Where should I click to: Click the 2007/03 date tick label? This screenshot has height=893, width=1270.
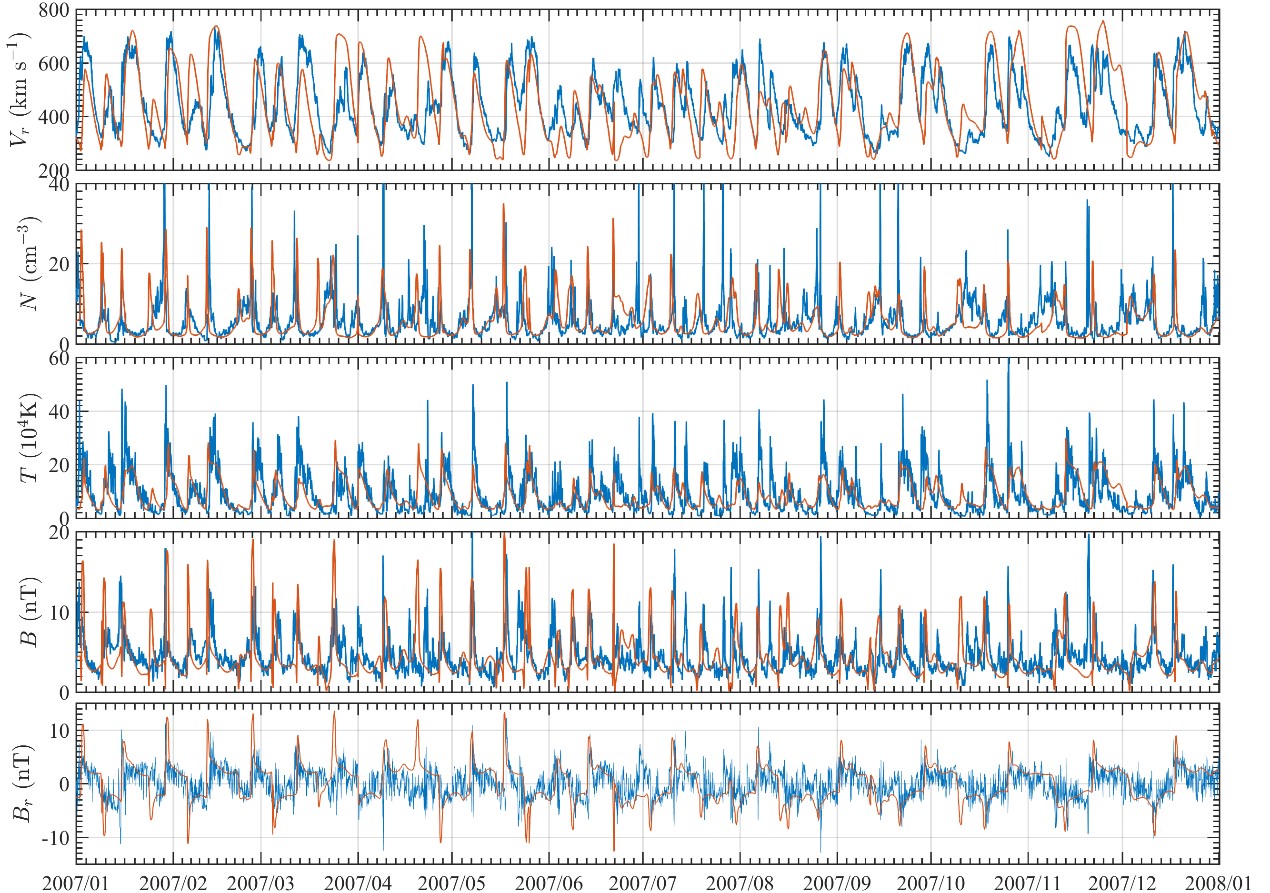(x=260, y=881)
